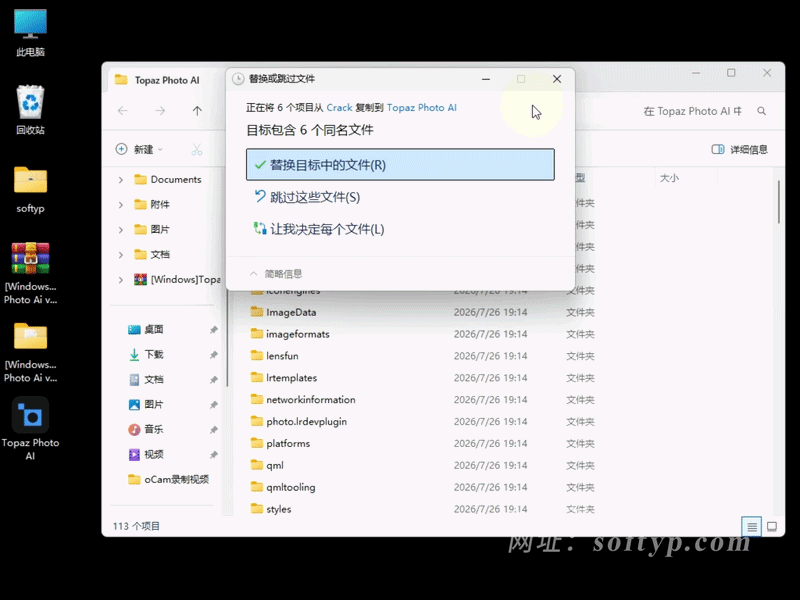The height and width of the screenshot is (600, 800).
Task: Open the Topaz Photo AI destination link in the dialog
Action: coord(421,108)
